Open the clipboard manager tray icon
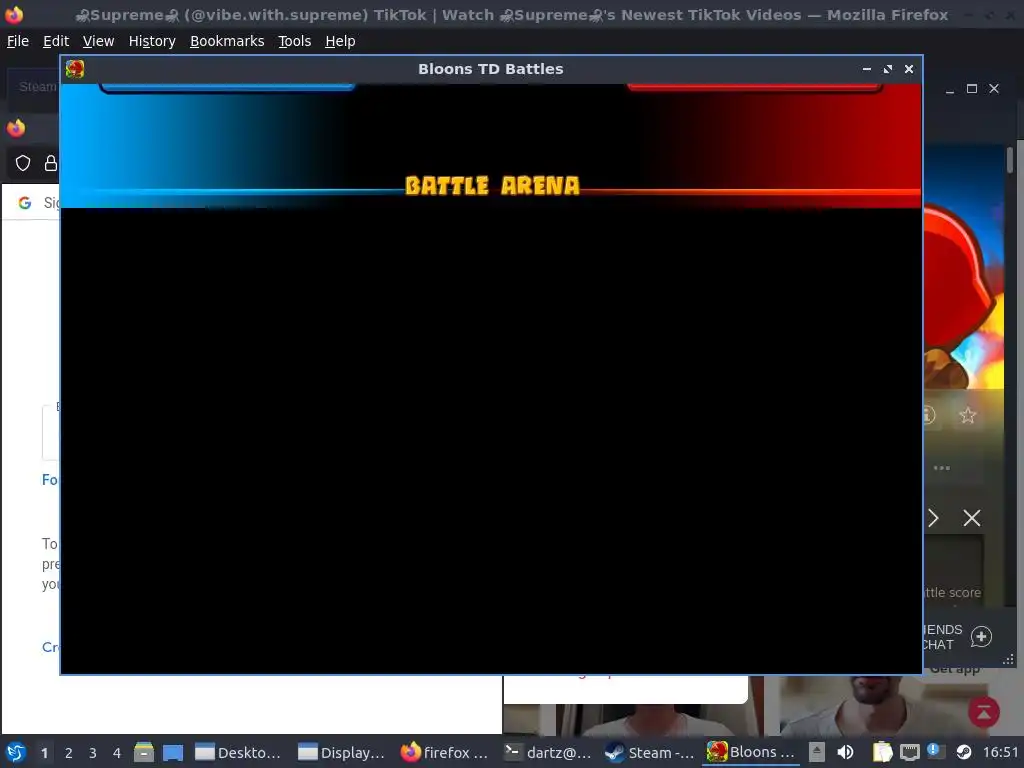The width and height of the screenshot is (1024, 768). (x=882, y=752)
